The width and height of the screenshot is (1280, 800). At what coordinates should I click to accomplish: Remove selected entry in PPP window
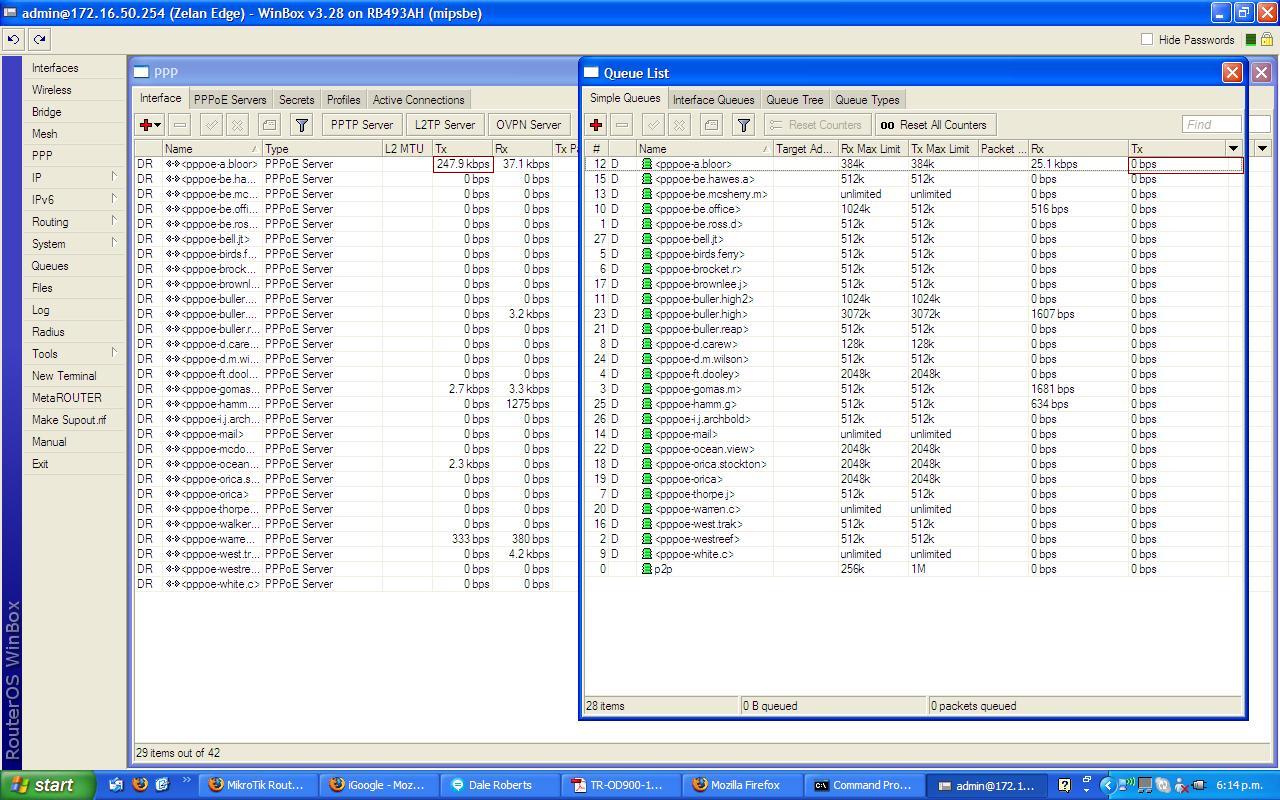coord(180,125)
